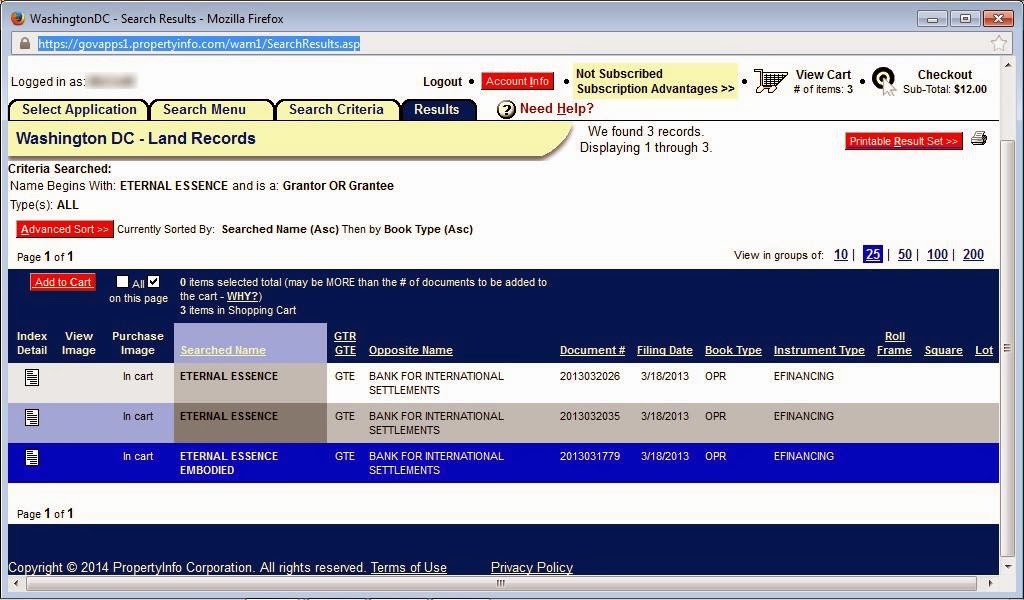Open index detail icon for document 2013032026

(x=32, y=377)
